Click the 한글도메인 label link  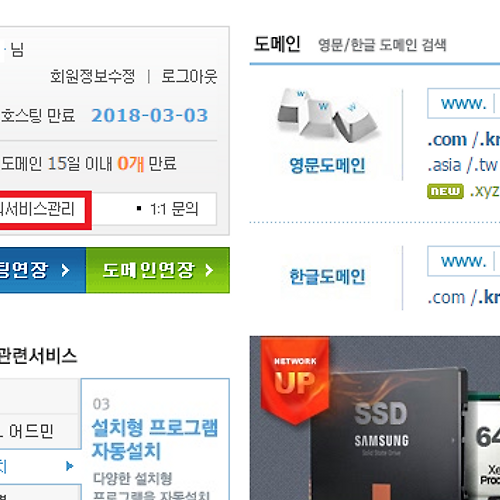[x=327, y=277]
